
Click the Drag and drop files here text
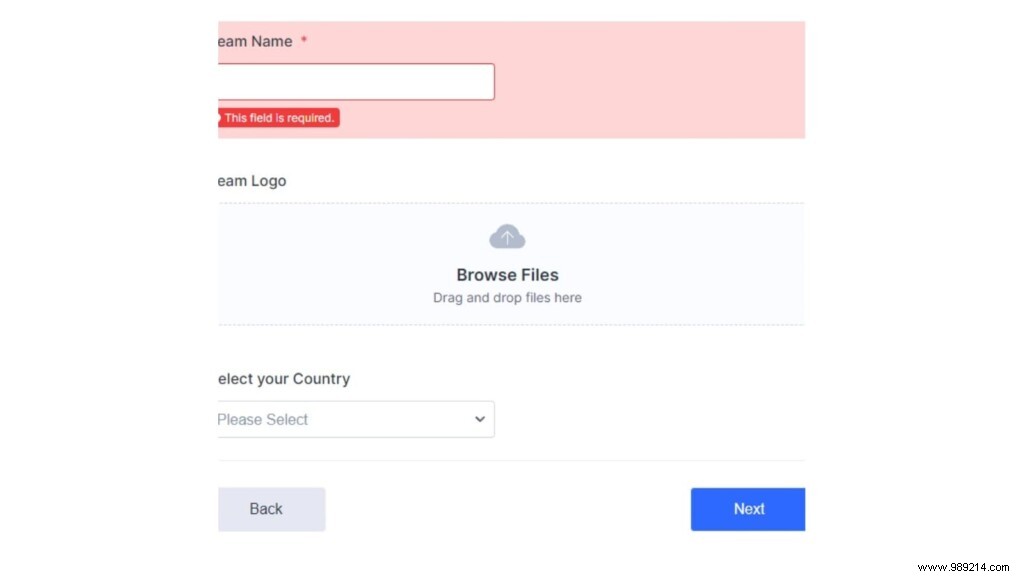507,298
